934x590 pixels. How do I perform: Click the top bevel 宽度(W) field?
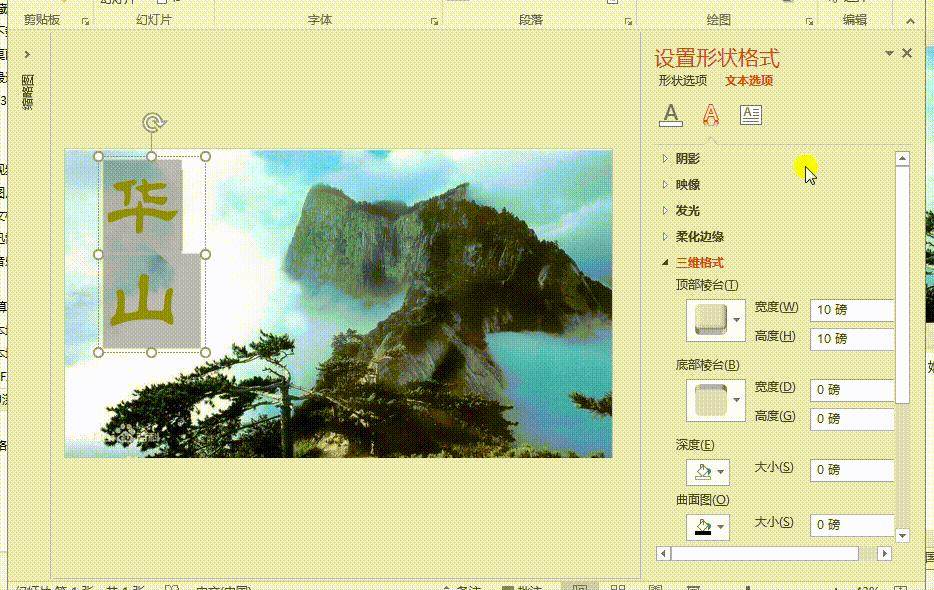click(852, 310)
